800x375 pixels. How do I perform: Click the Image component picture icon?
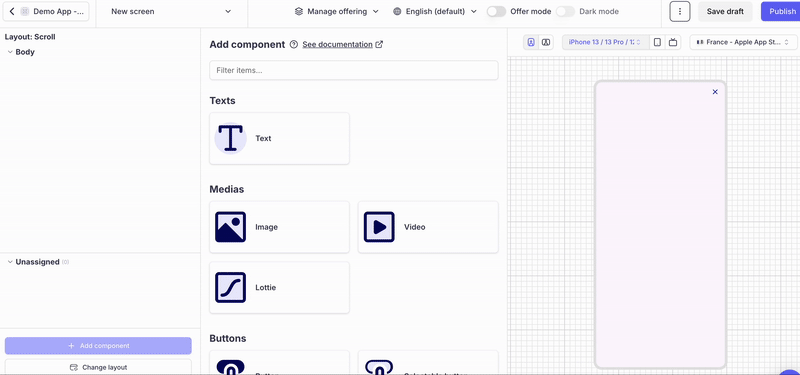(231, 227)
